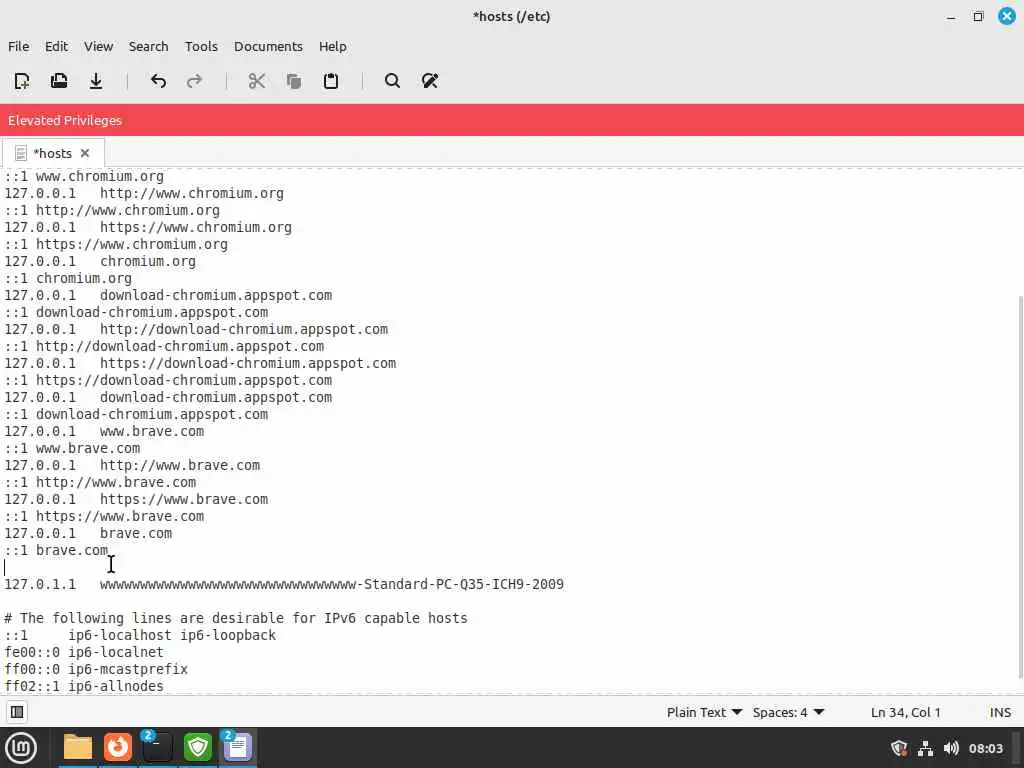Image resolution: width=1024 pixels, height=768 pixels.
Task: Click the line '::1 www.chromium.org'
Action: 84,176
